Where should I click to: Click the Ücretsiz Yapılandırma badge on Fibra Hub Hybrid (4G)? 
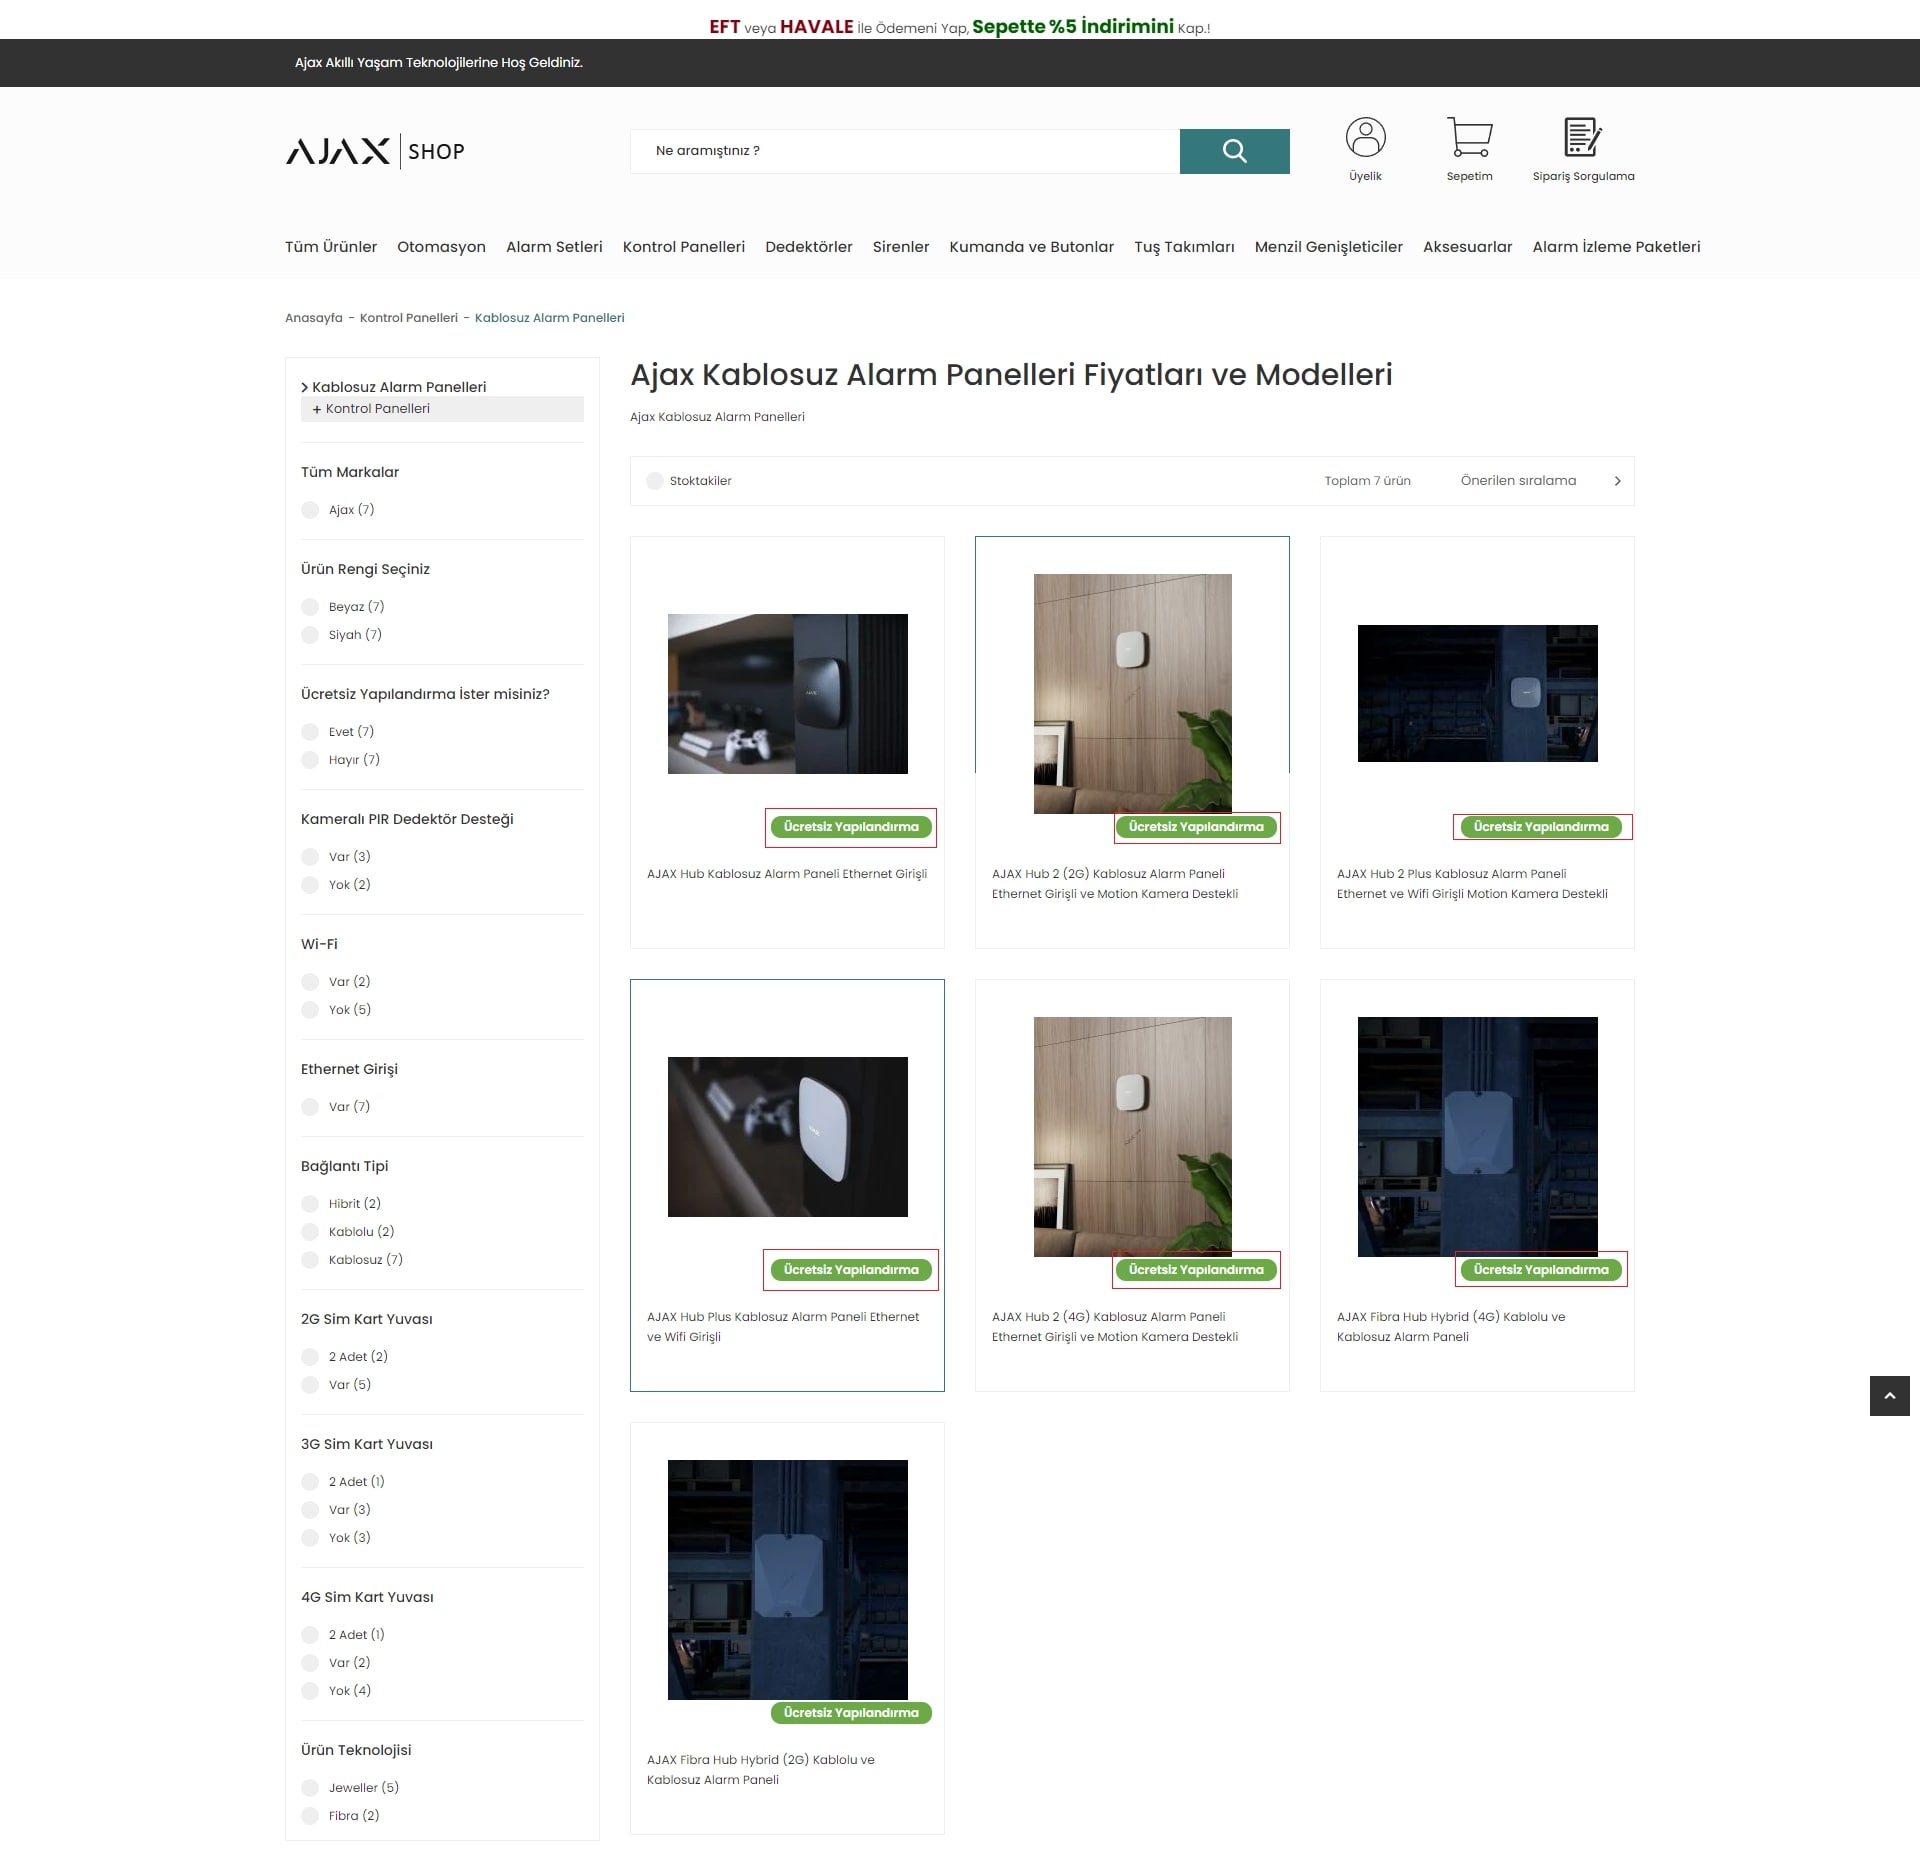pyautogui.click(x=1541, y=1270)
